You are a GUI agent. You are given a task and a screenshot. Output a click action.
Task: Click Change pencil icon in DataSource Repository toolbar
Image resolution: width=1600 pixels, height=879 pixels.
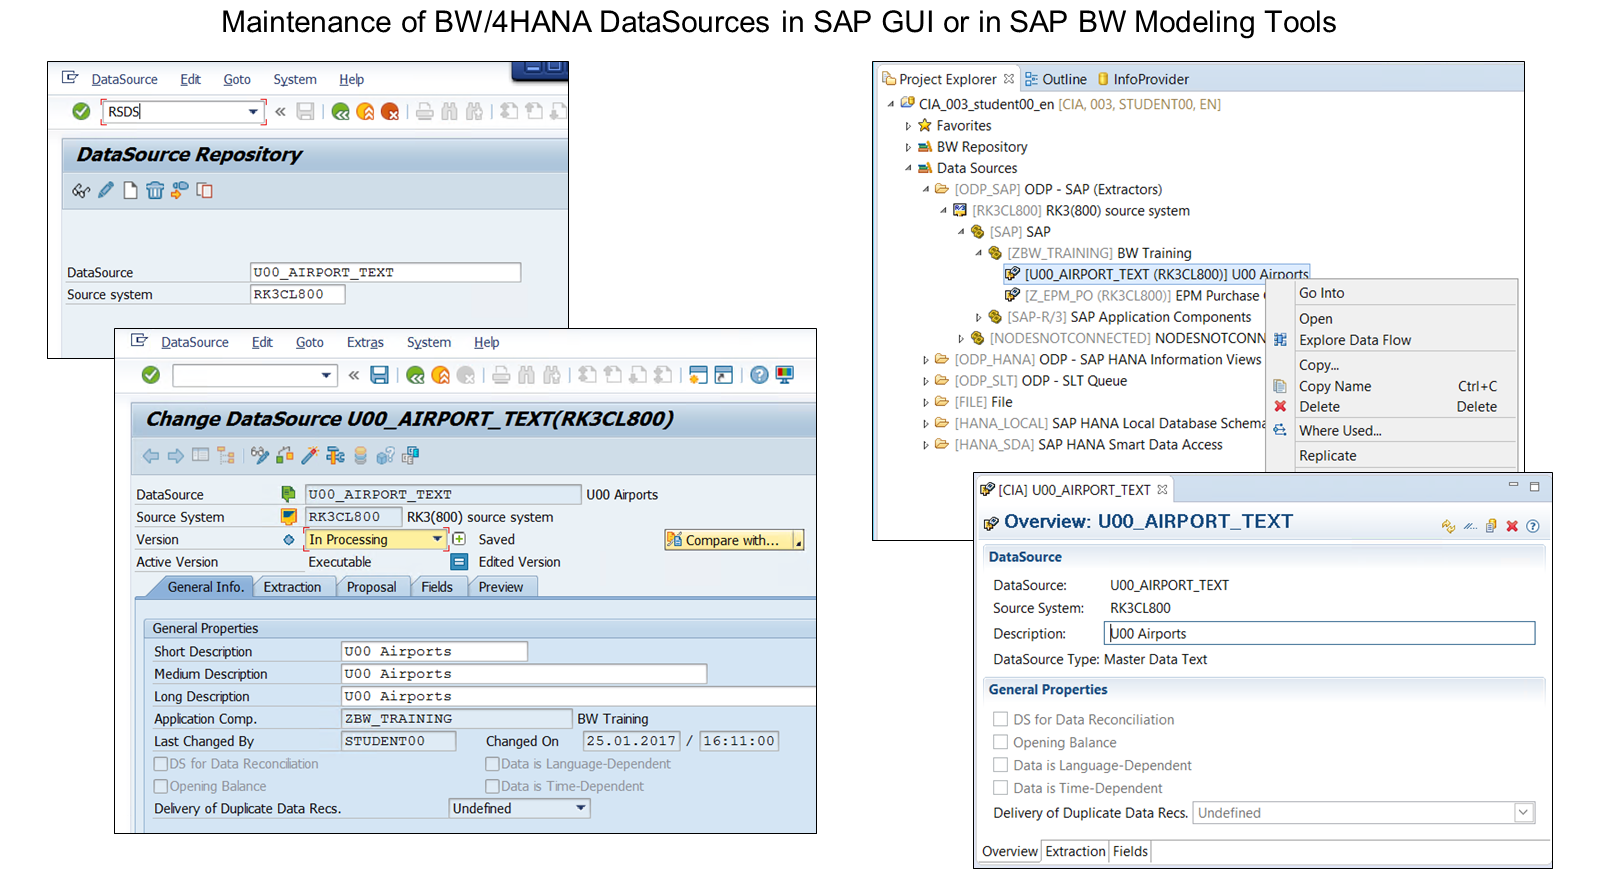click(x=106, y=190)
